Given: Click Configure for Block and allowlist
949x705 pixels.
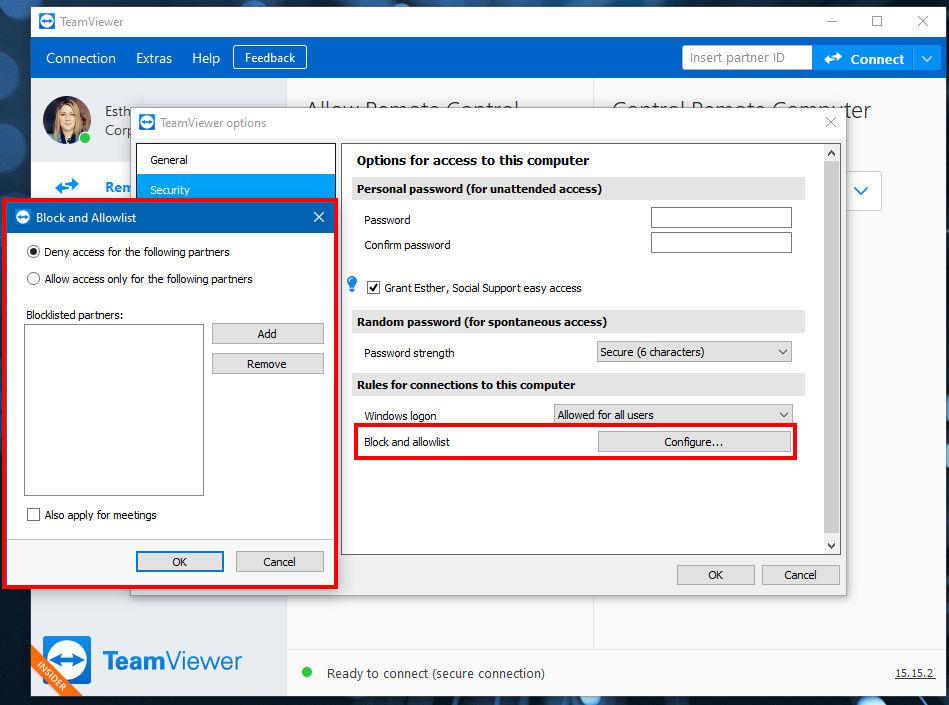Looking at the screenshot, I should point(694,442).
